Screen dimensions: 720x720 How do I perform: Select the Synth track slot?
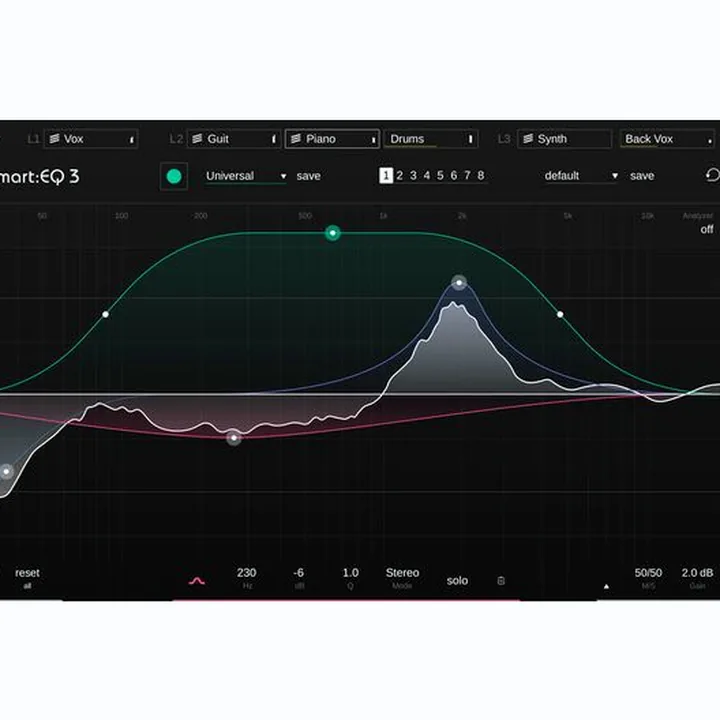(564, 139)
